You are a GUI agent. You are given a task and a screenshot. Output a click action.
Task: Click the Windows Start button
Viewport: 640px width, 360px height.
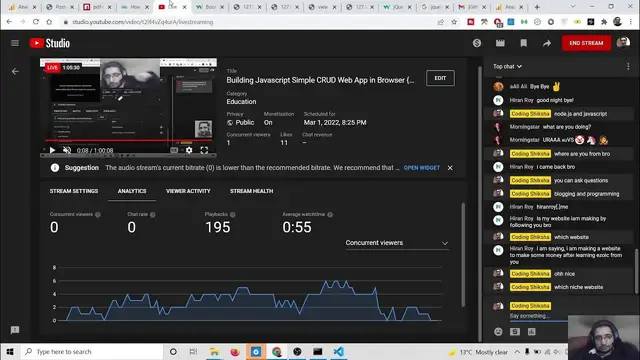[x=10, y=351]
